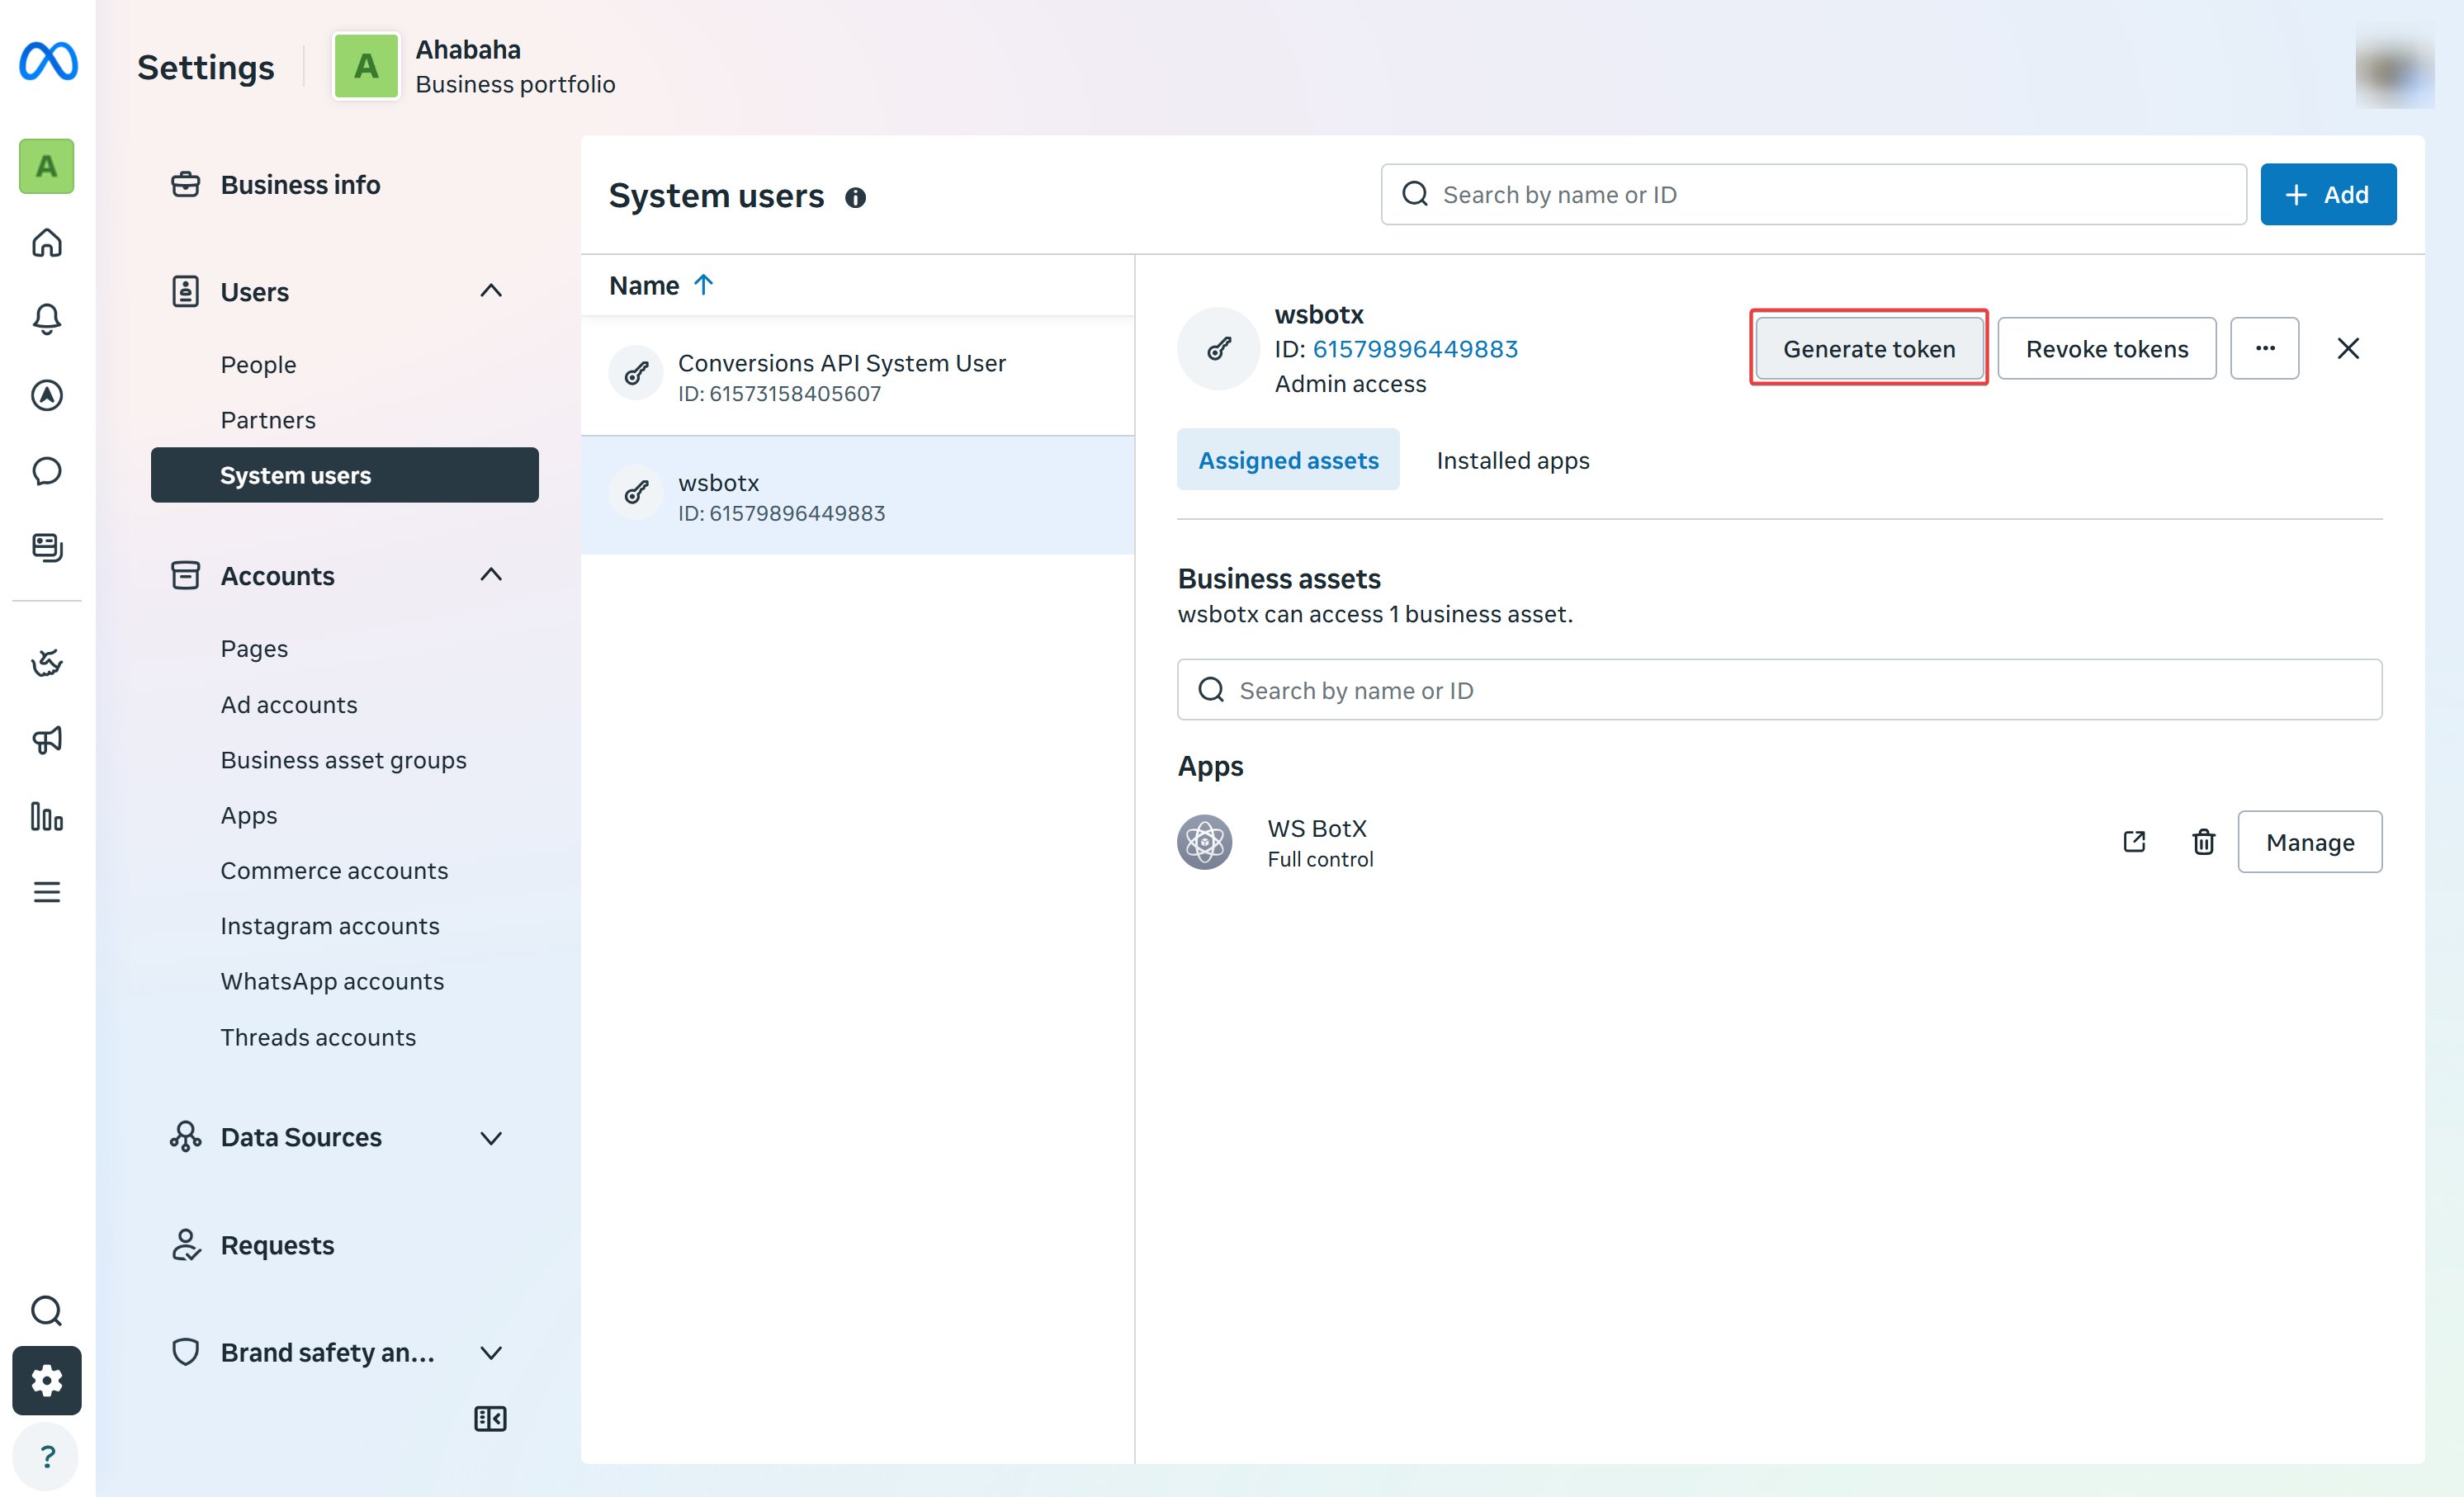
Task: Open WS BotX in a new window icon
Action: 2134,842
